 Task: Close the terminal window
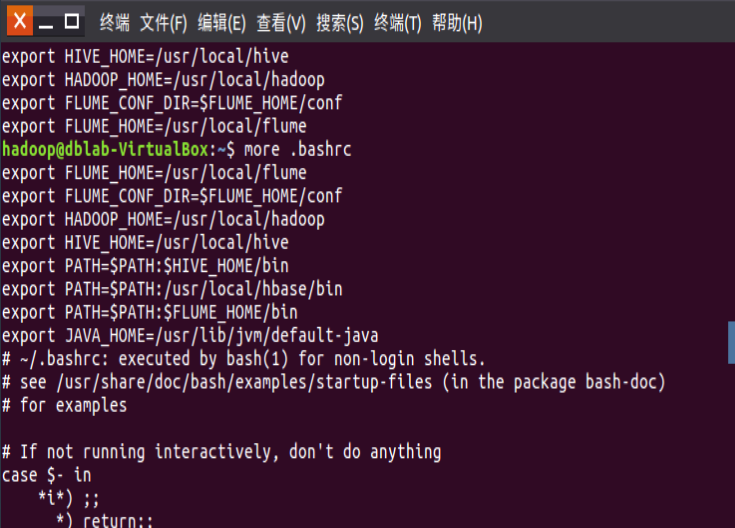20,21
